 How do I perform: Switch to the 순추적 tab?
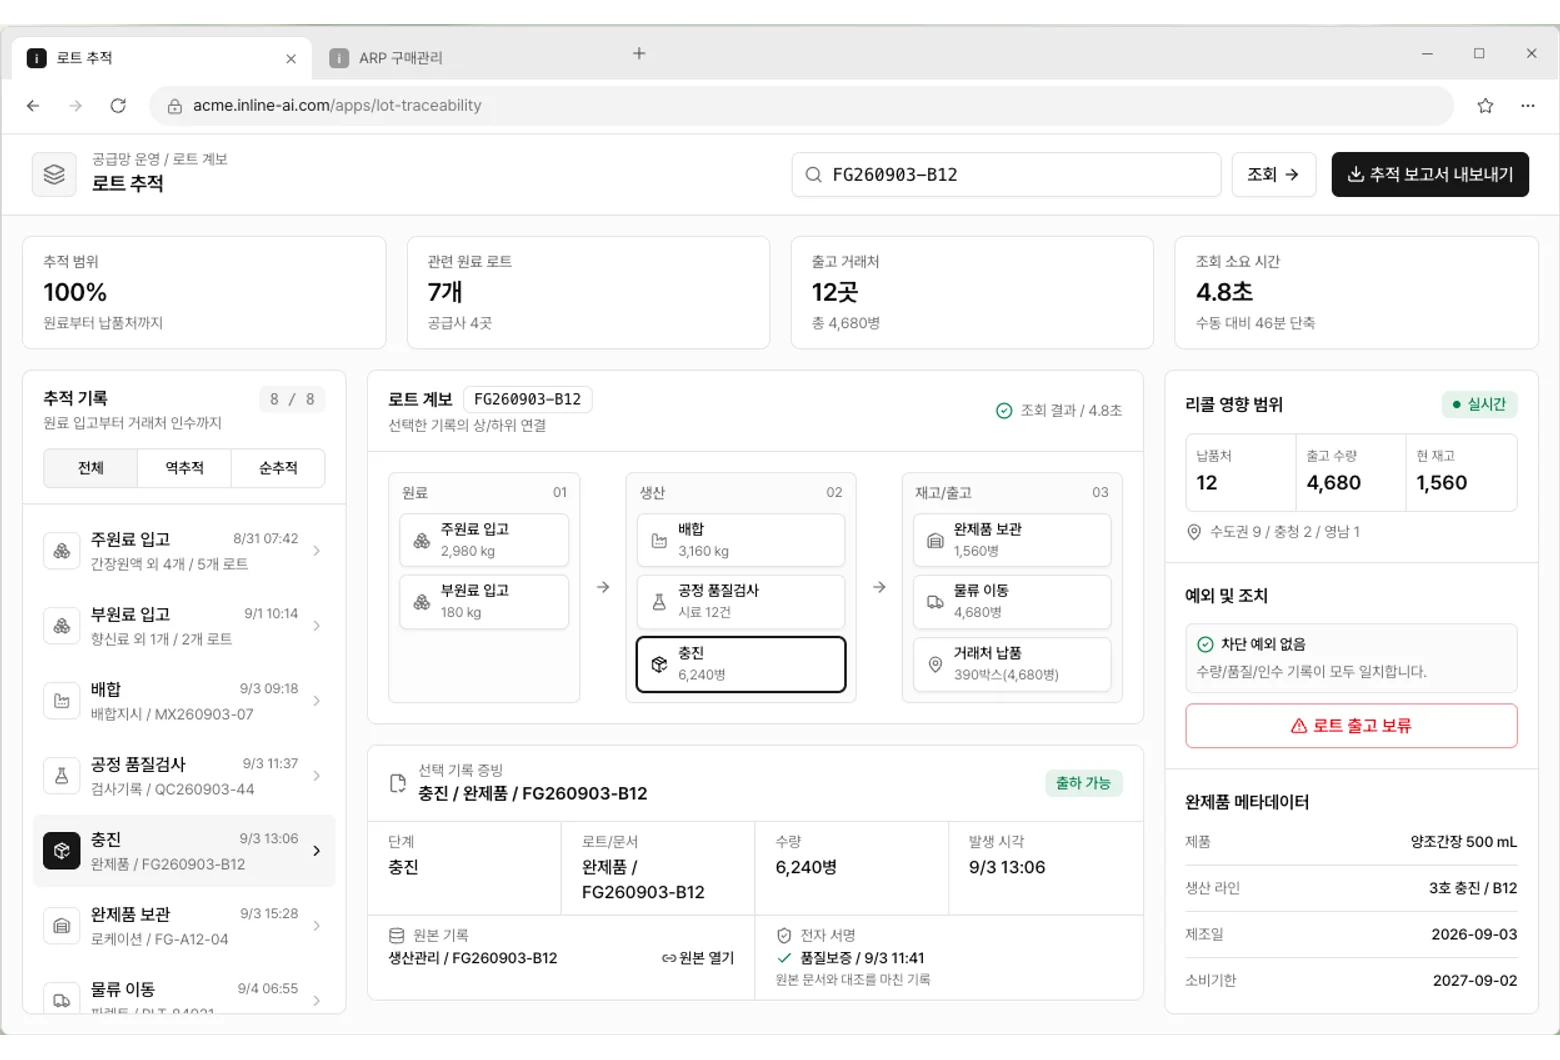pyautogui.click(x=278, y=468)
